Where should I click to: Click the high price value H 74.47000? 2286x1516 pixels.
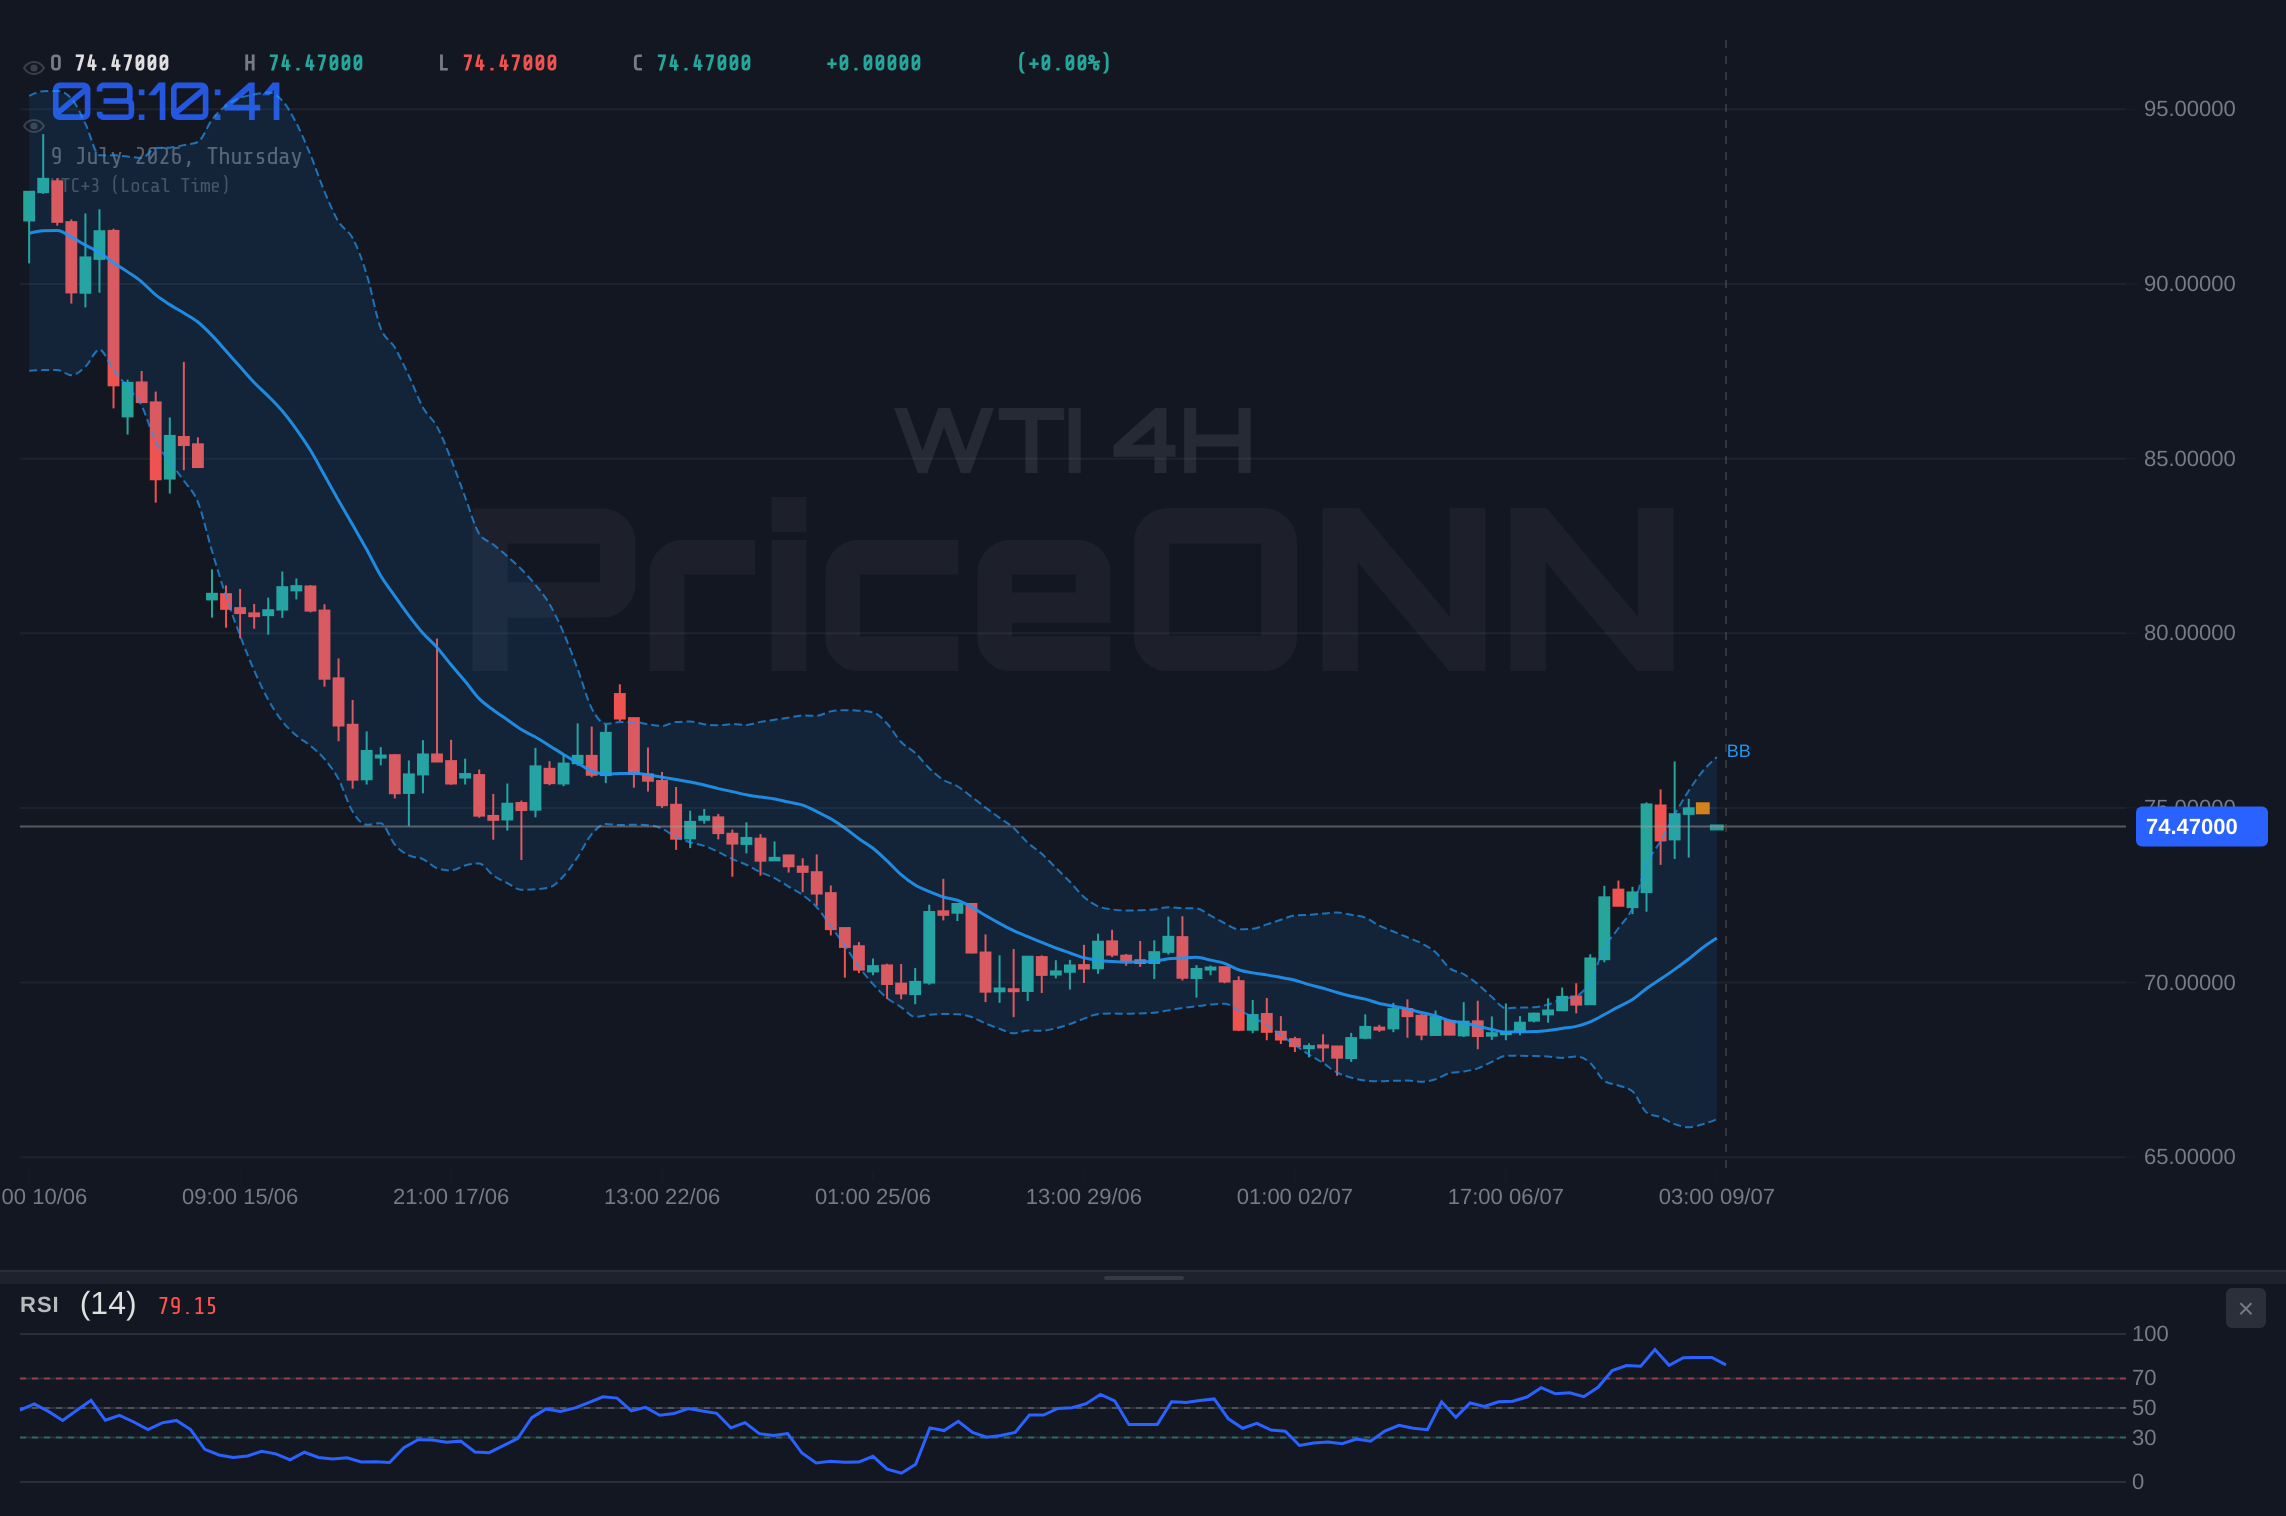pyautogui.click(x=304, y=63)
